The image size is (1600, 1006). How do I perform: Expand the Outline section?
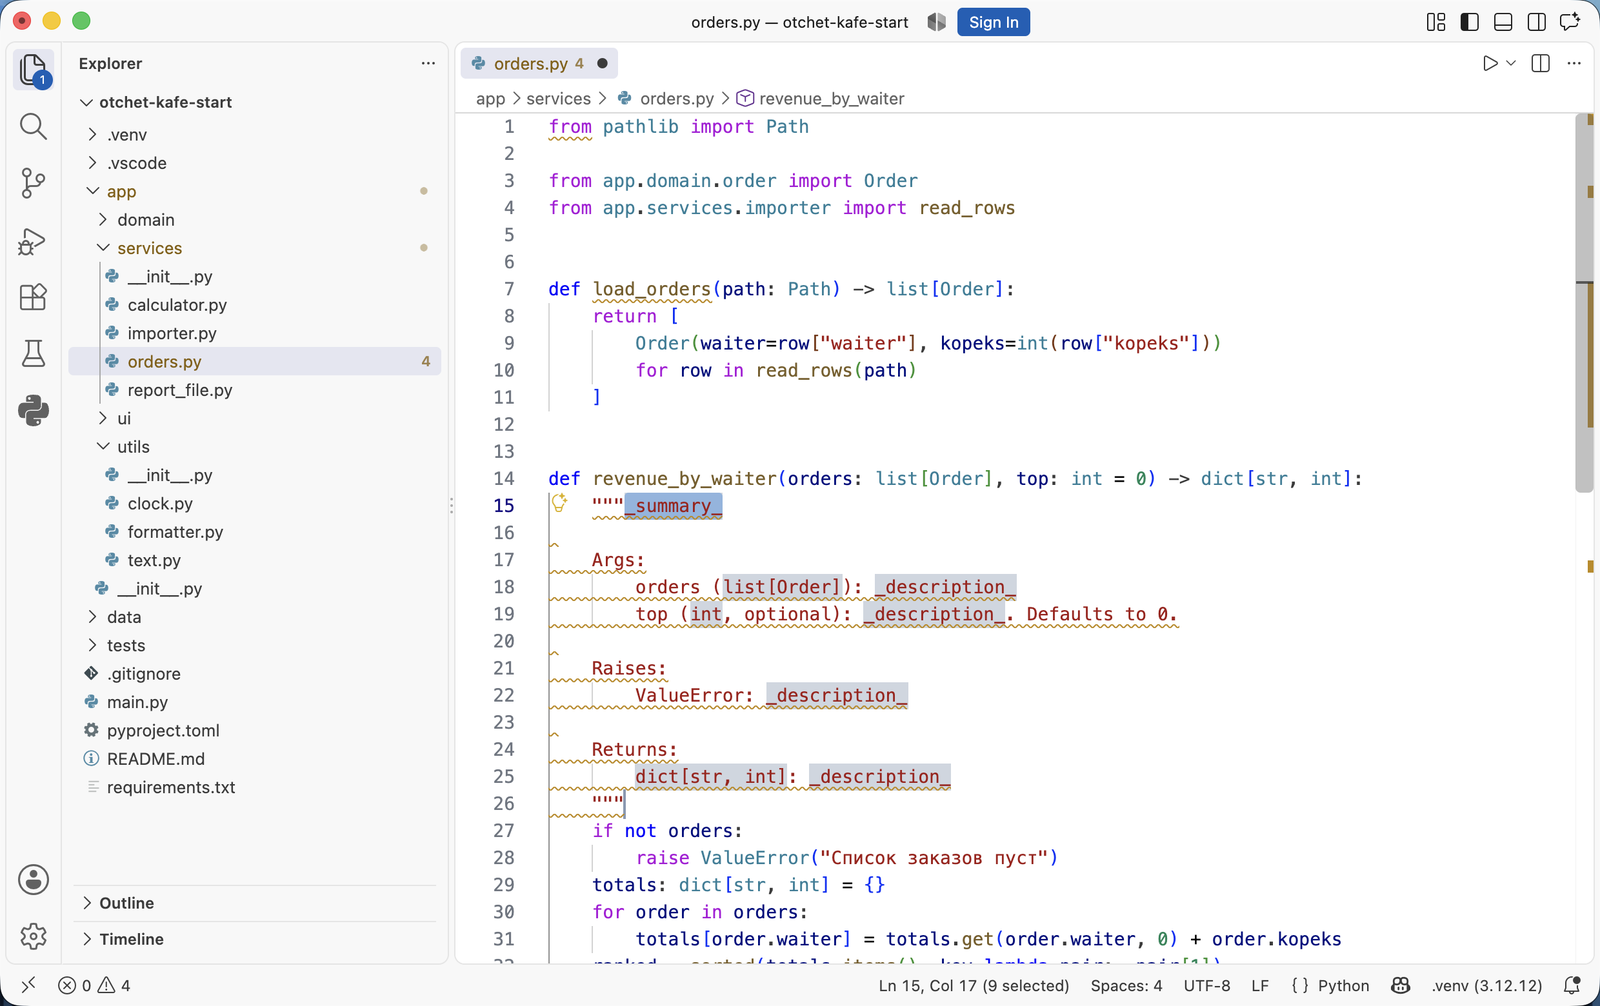tap(126, 903)
